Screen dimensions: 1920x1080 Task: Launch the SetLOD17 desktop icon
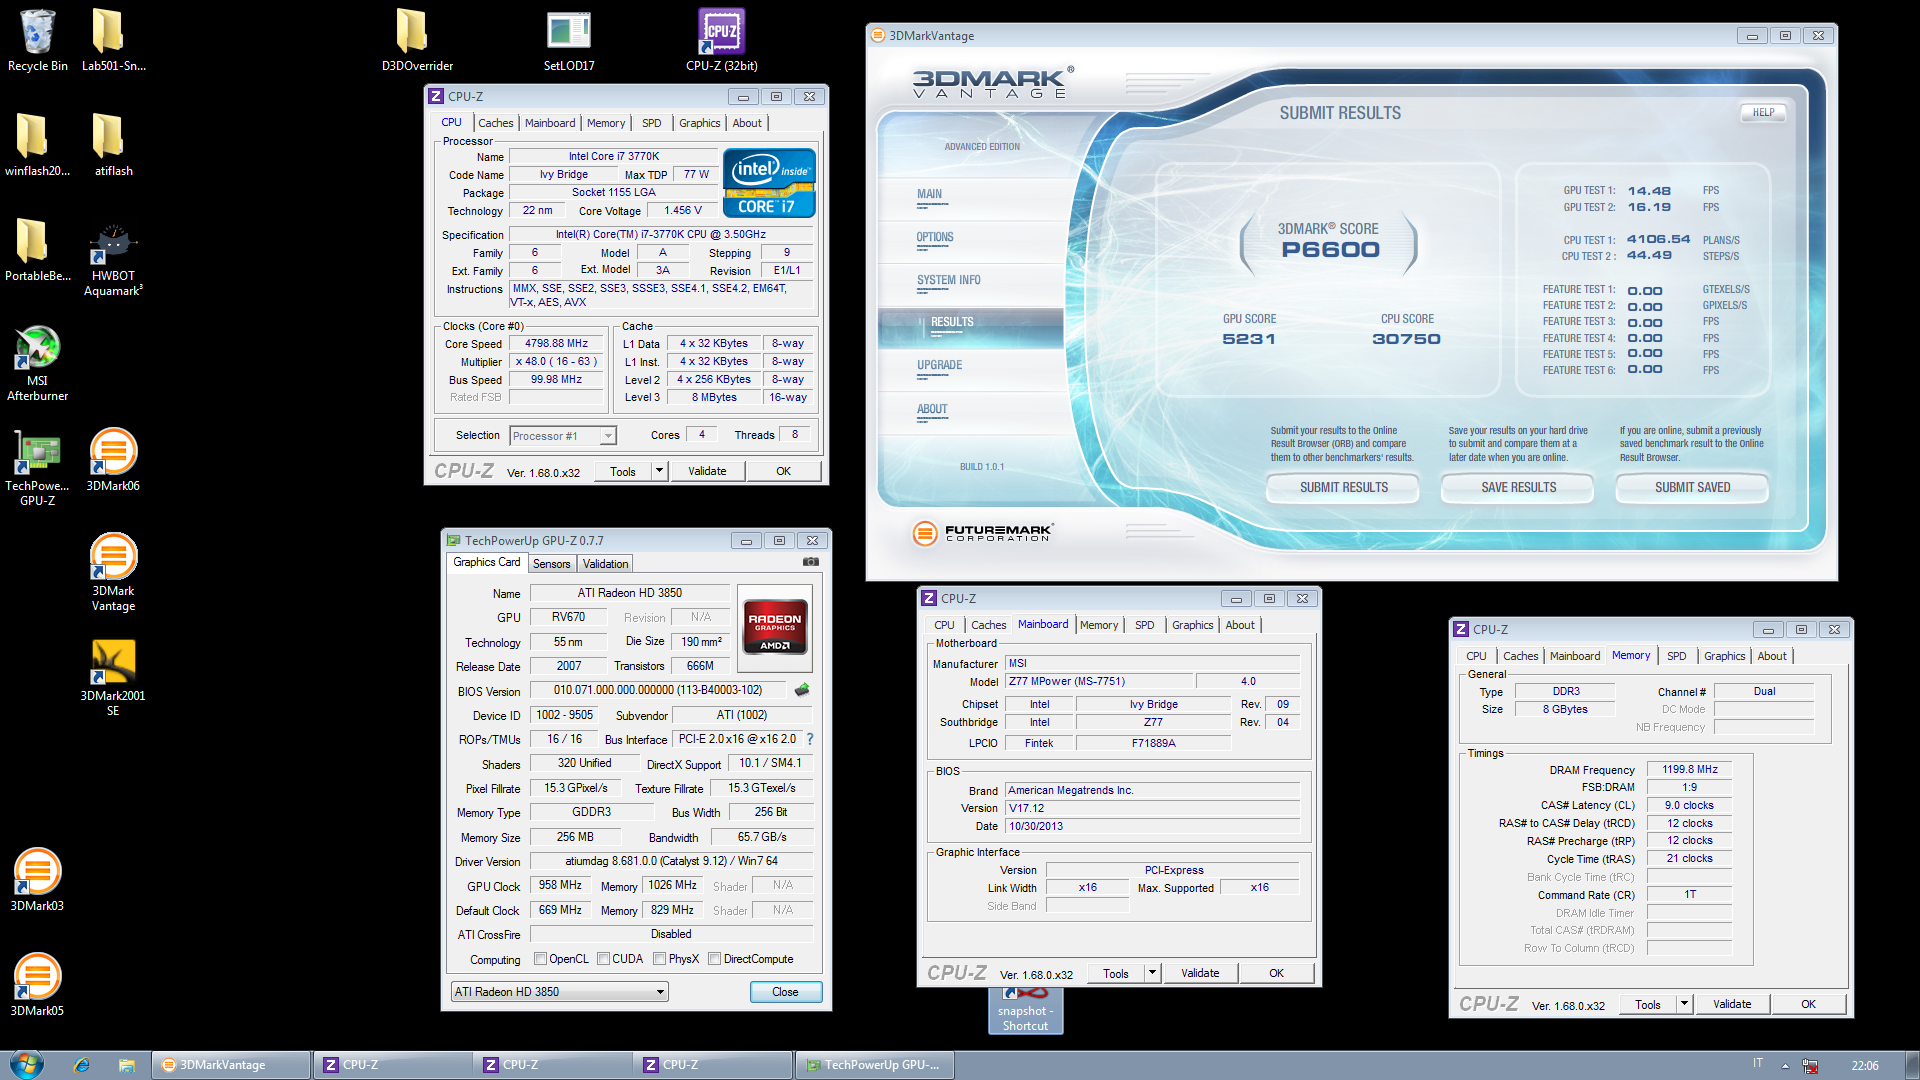pyautogui.click(x=569, y=40)
